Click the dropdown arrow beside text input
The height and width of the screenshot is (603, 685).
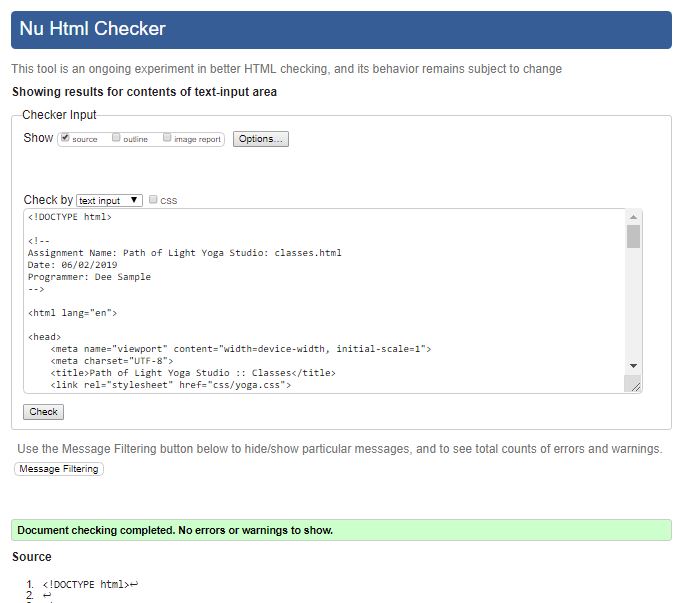click(134, 200)
